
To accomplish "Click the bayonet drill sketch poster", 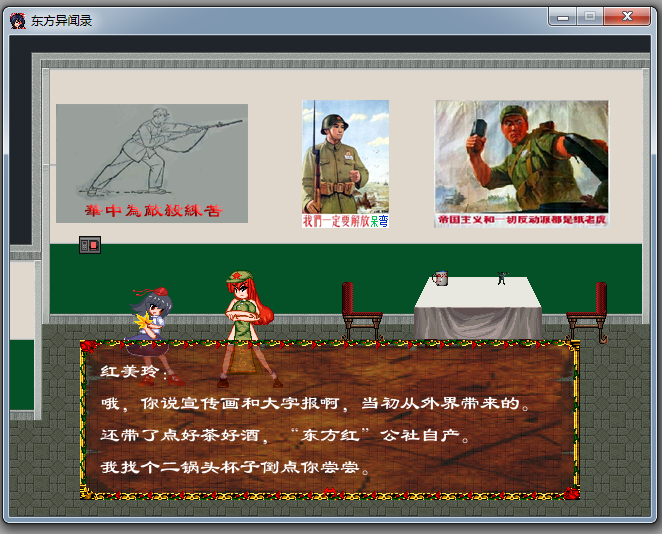I will tap(152, 163).
